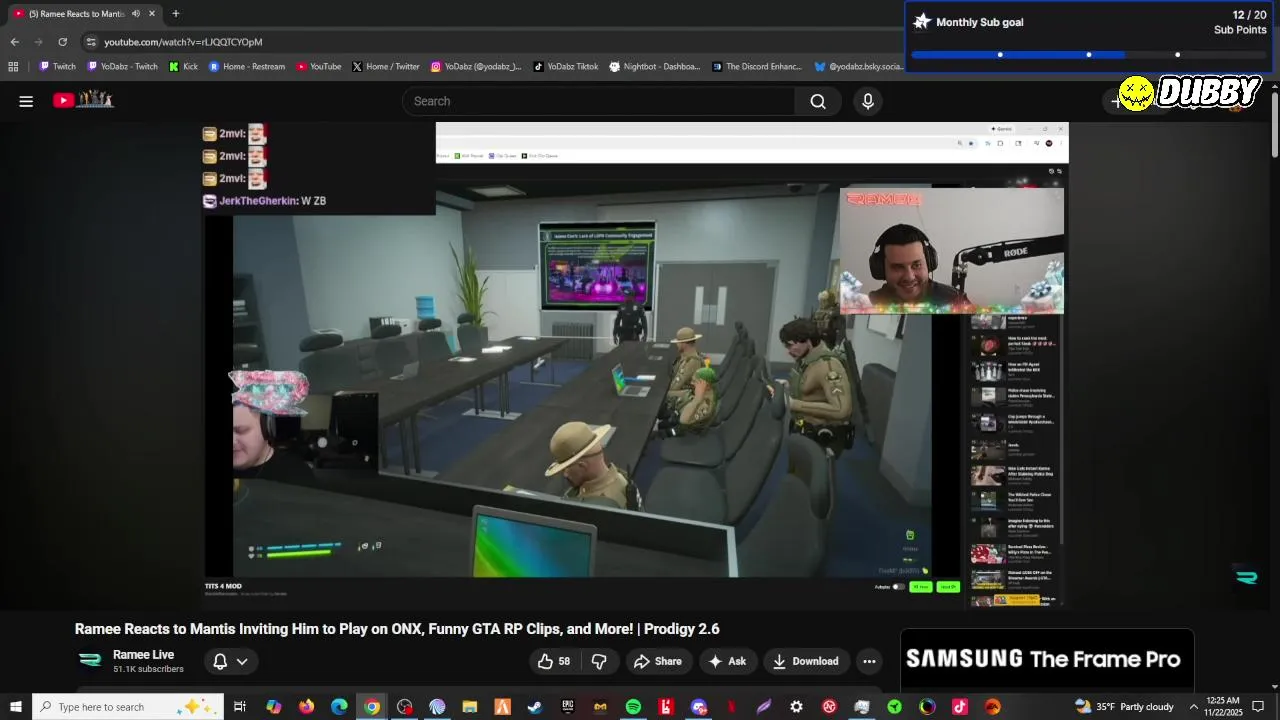
Task: Open weather widget showing 35°F Partly cloudy
Action: point(1124,707)
